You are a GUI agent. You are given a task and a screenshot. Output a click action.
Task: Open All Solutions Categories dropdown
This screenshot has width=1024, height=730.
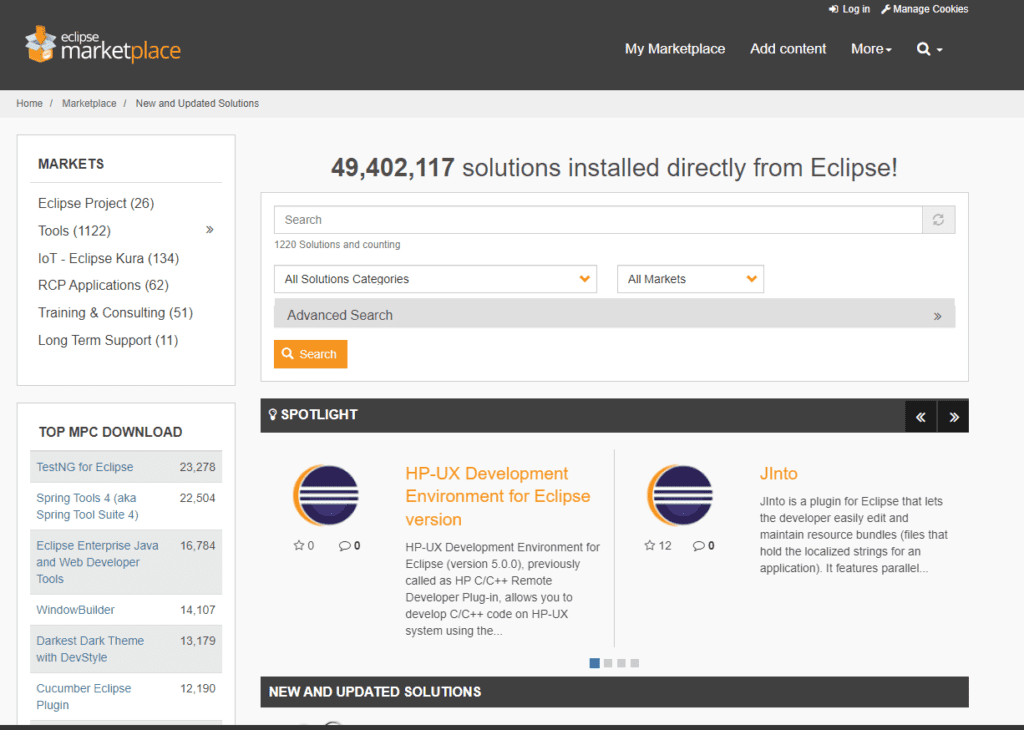point(436,279)
